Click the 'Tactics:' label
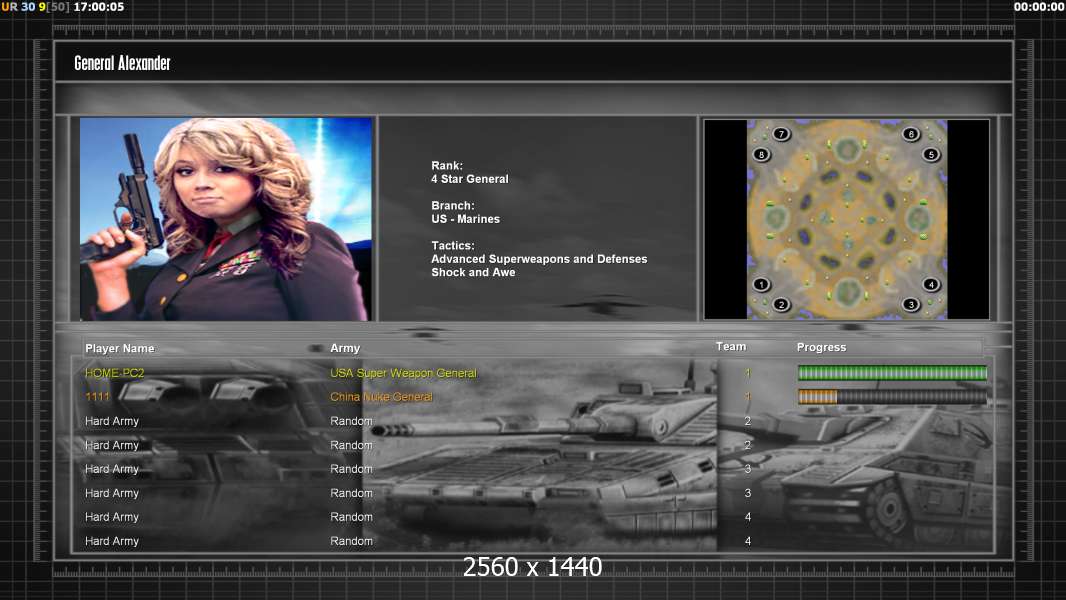The width and height of the screenshot is (1066, 600). pyautogui.click(x=453, y=245)
